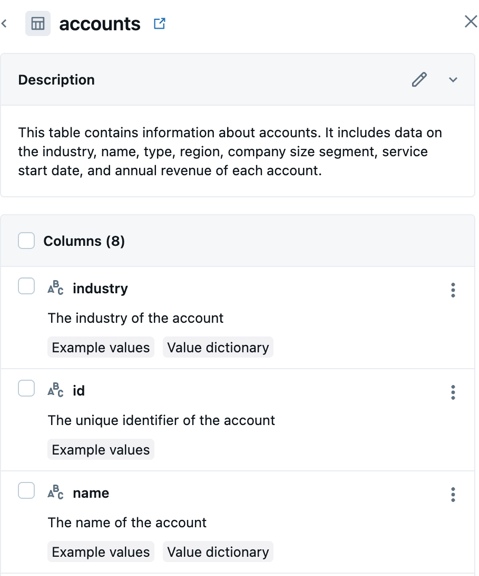Click the string type icon for industry
Viewport: 479px width, 576px height.
tap(55, 288)
